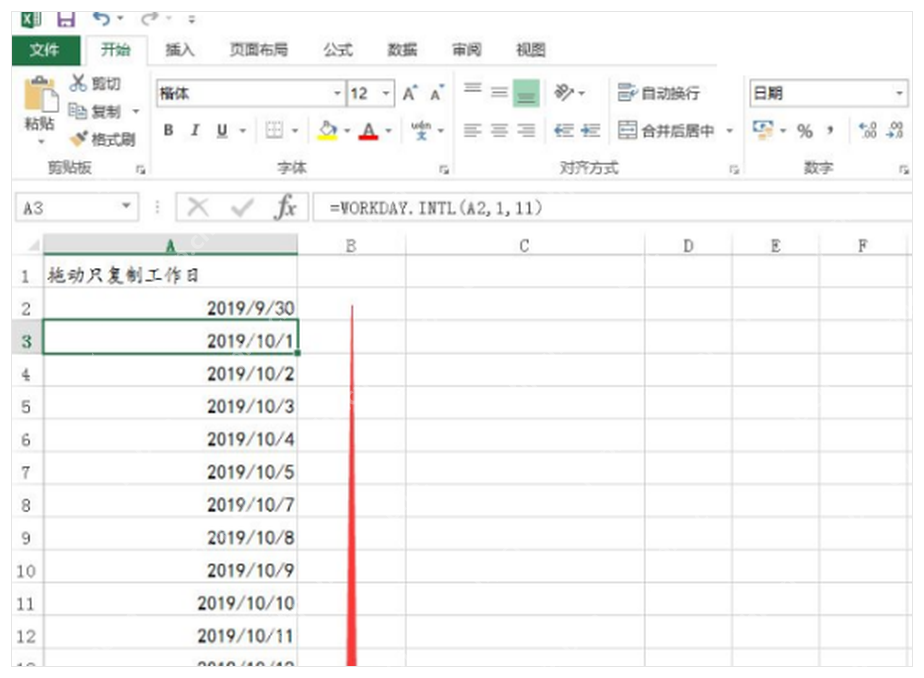Apply percent style format
Image resolution: width=924 pixels, height=678 pixels.
pos(805,131)
